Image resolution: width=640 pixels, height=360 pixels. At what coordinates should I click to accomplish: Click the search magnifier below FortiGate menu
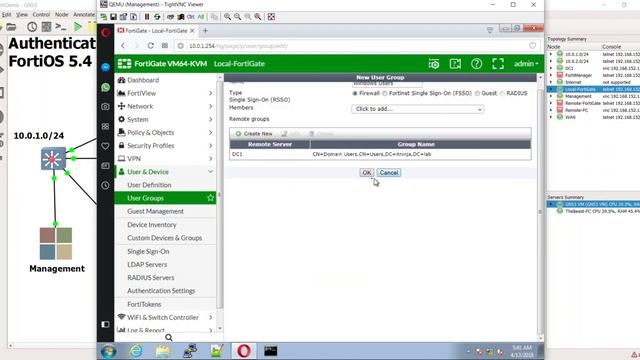click(169, 338)
